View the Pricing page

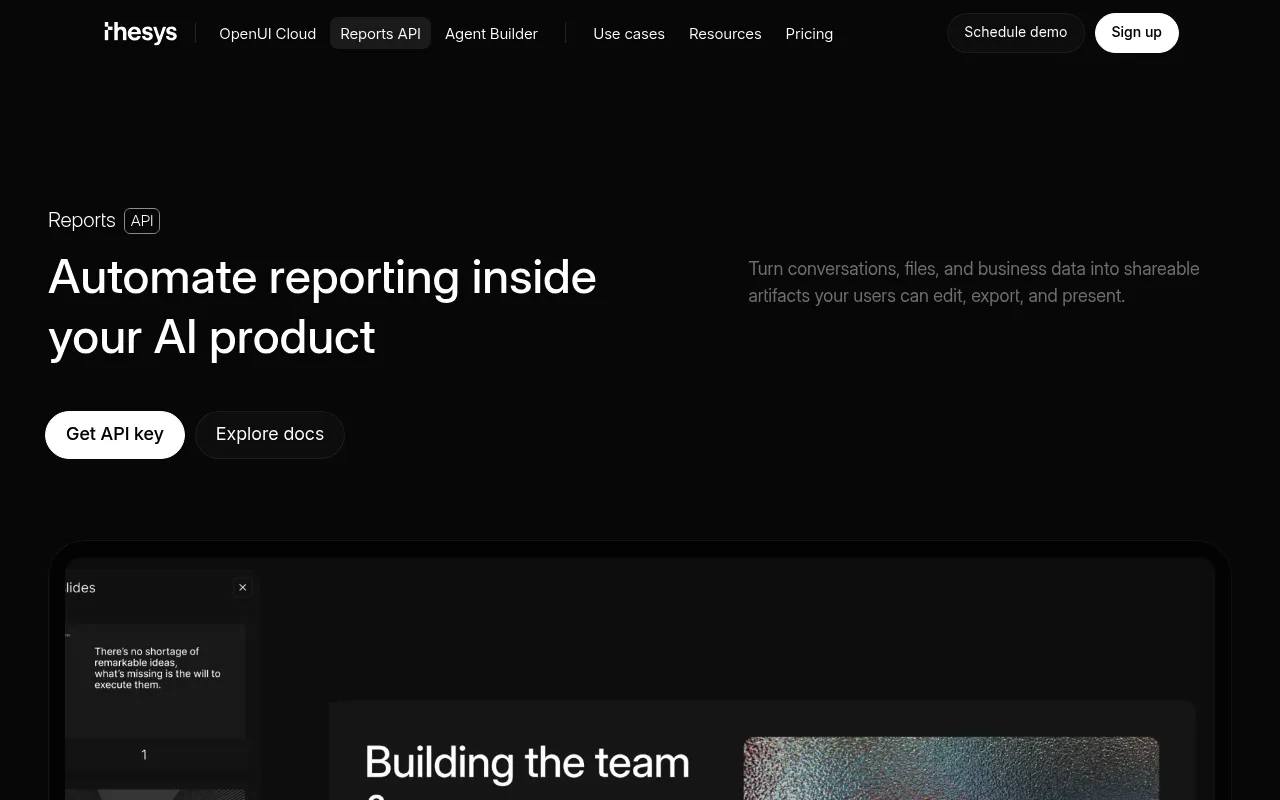[809, 34]
